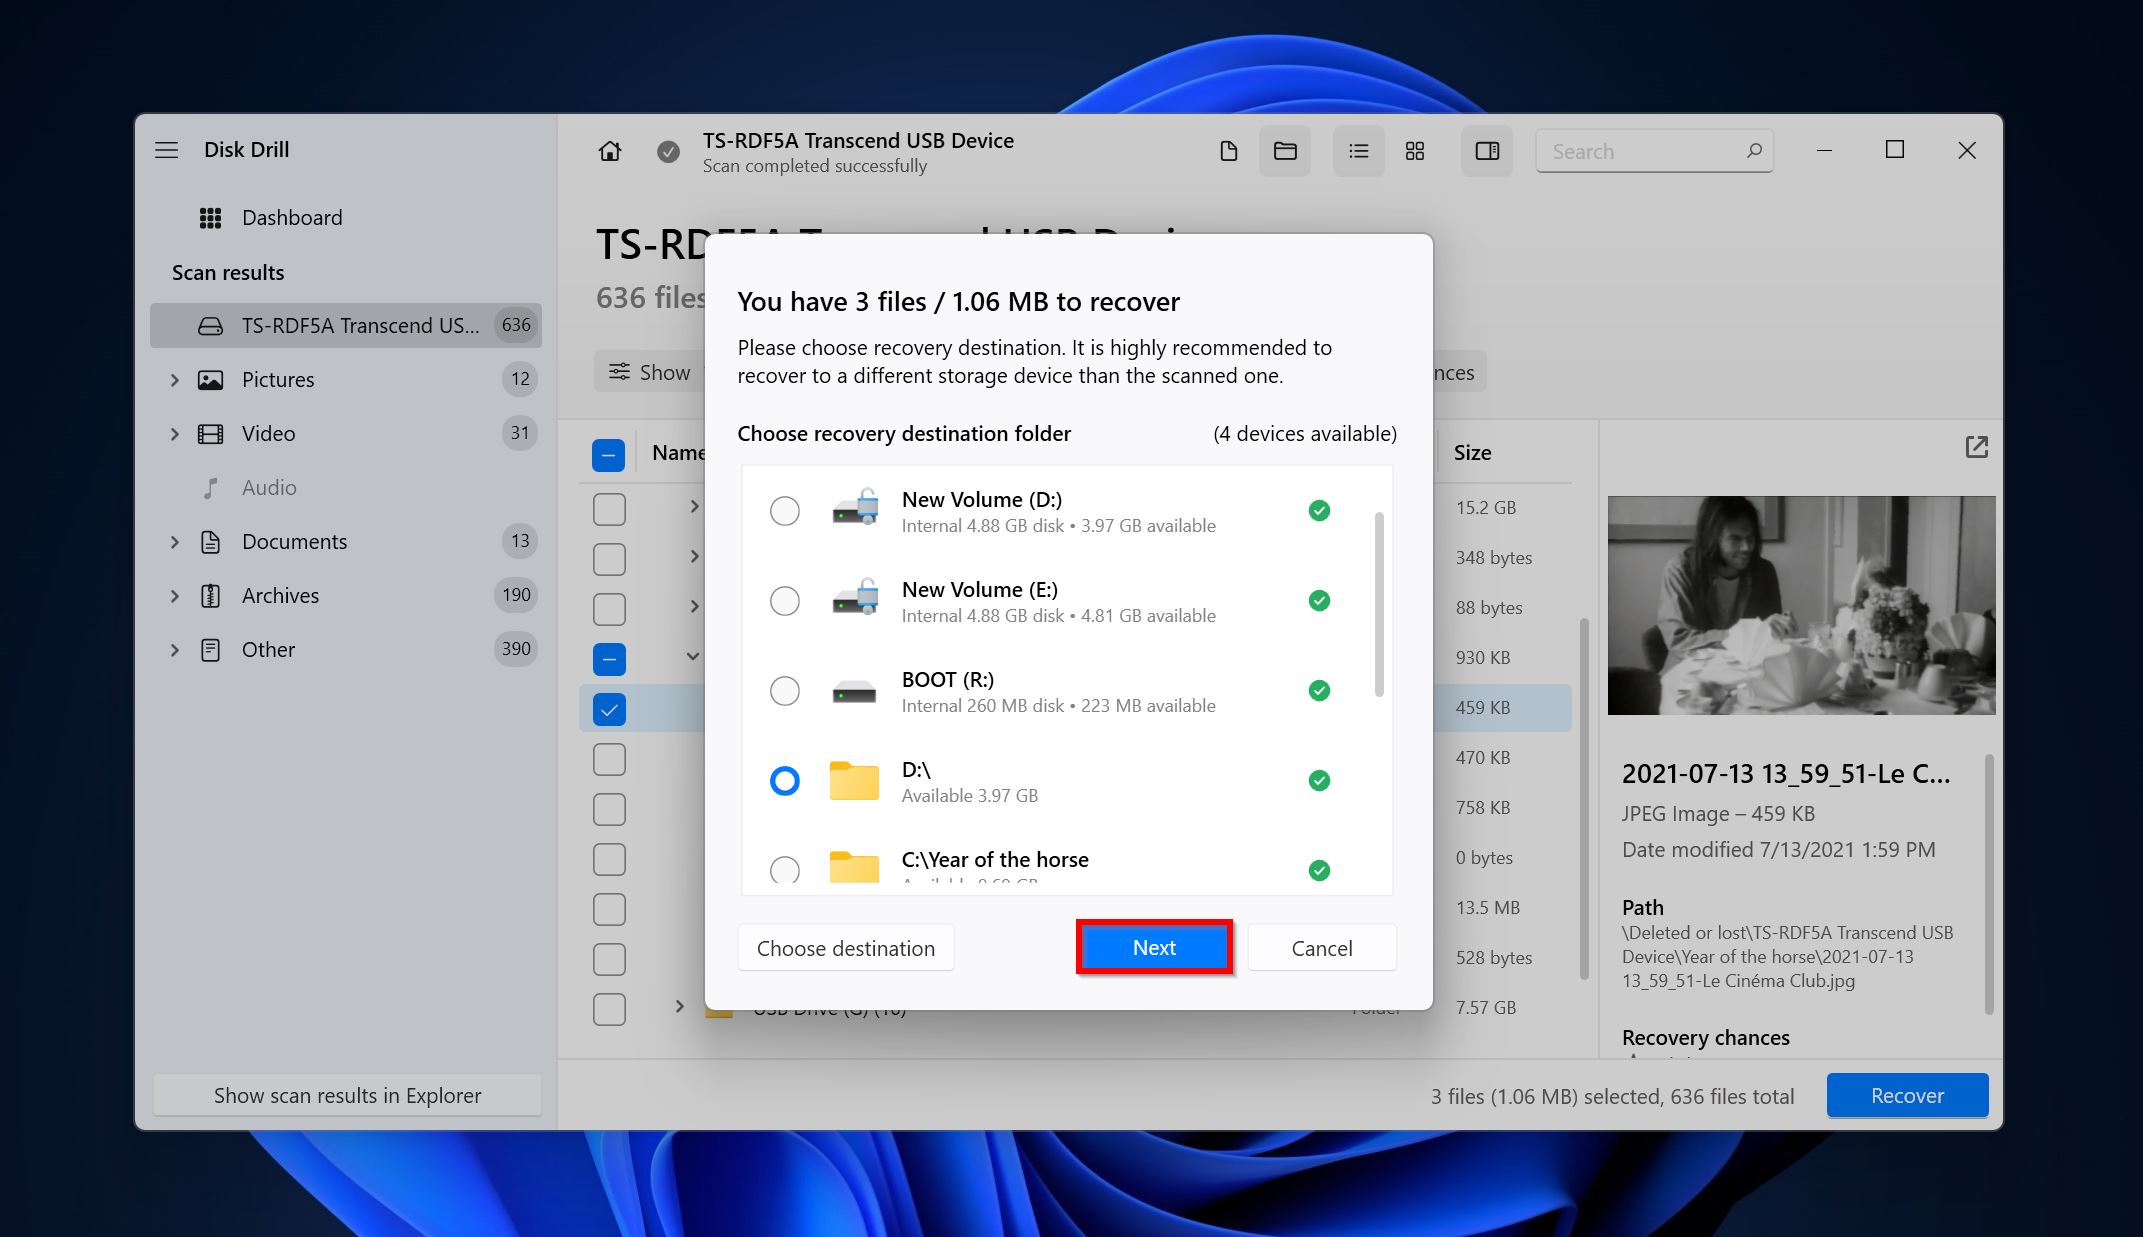Screen dimensions: 2143x1237
Task: Check the box for the 15.2 GB row
Action: click(609, 509)
